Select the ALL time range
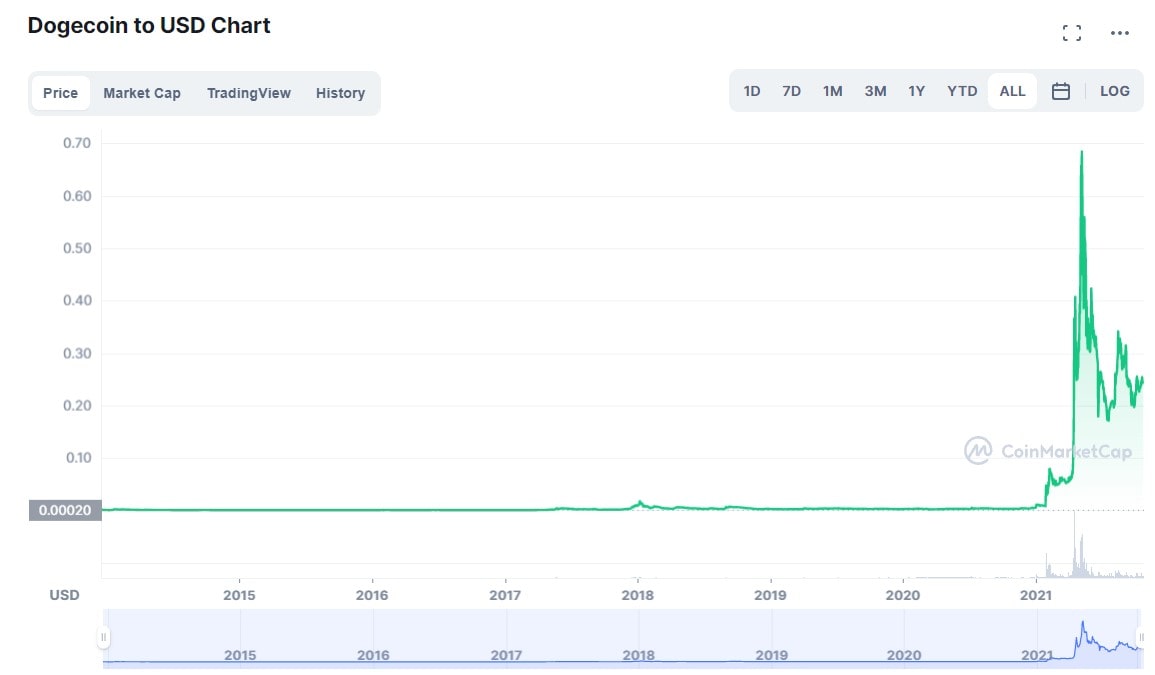Viewport: 1155px width, 675px height. pos(1012,91)
